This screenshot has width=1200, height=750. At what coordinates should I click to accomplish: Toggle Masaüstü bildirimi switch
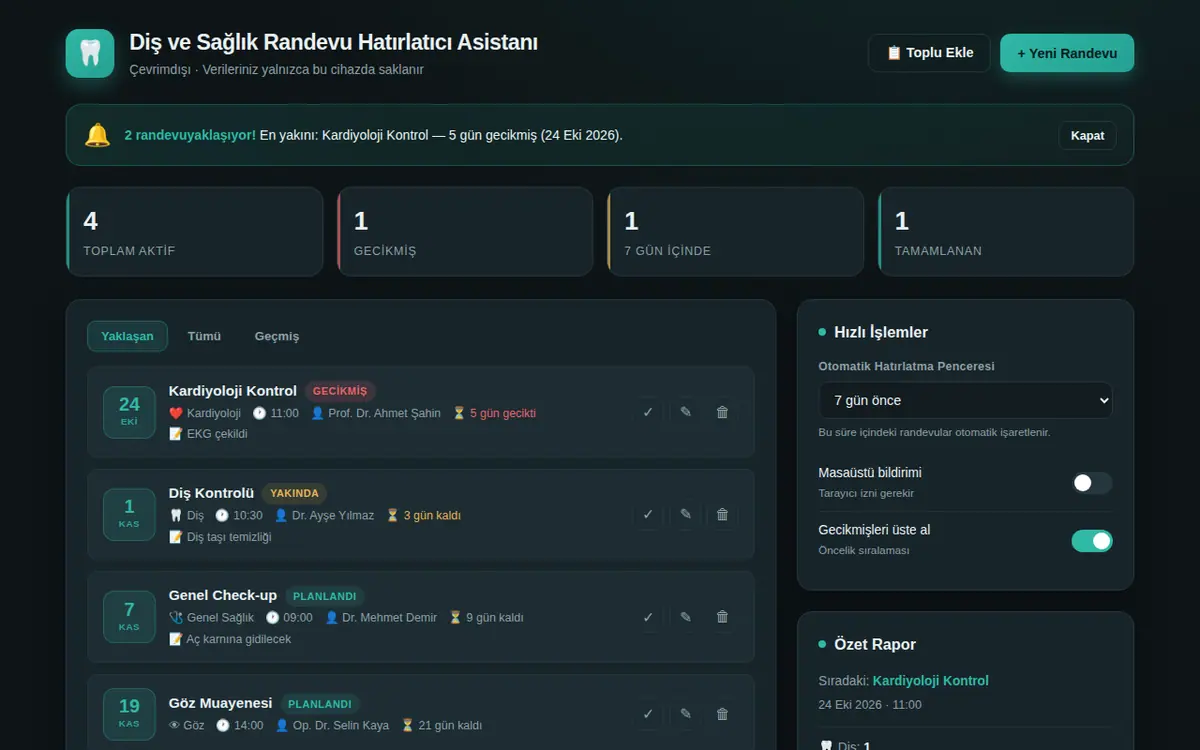pyautogui.click(x=1092, y=483)
